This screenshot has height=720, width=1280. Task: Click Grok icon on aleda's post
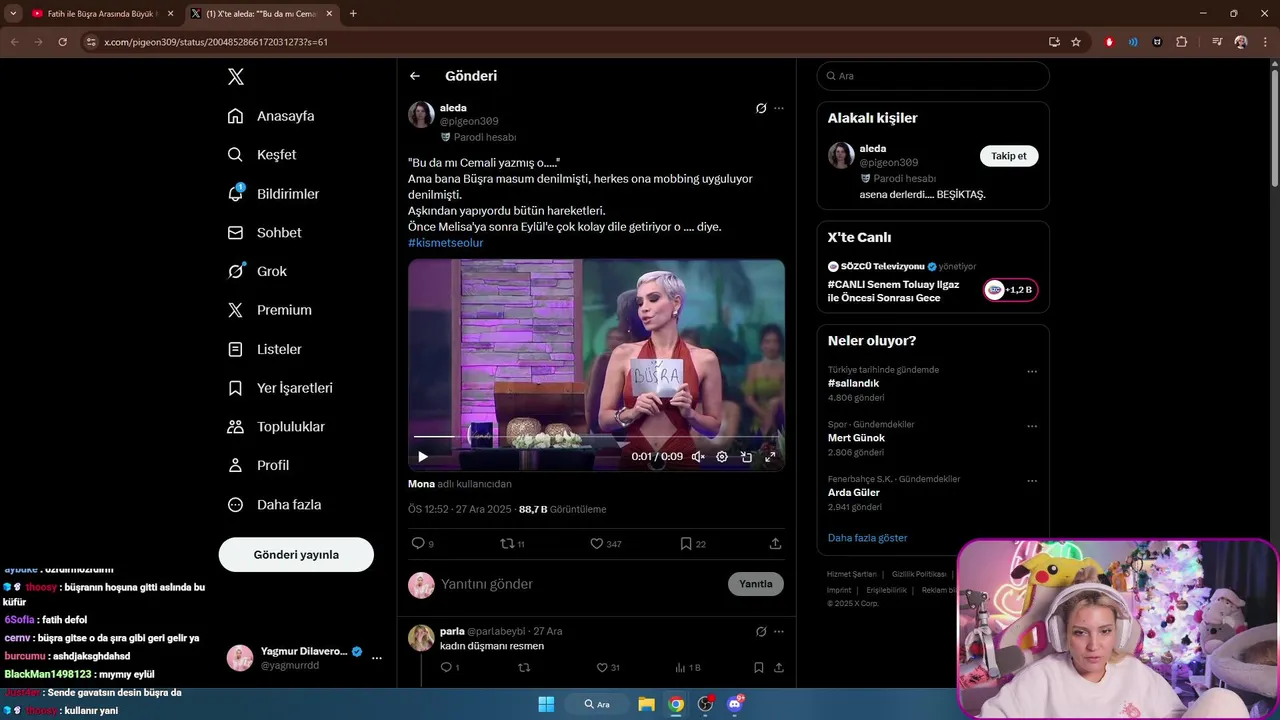pyautogui.click(x=760, y=108)
